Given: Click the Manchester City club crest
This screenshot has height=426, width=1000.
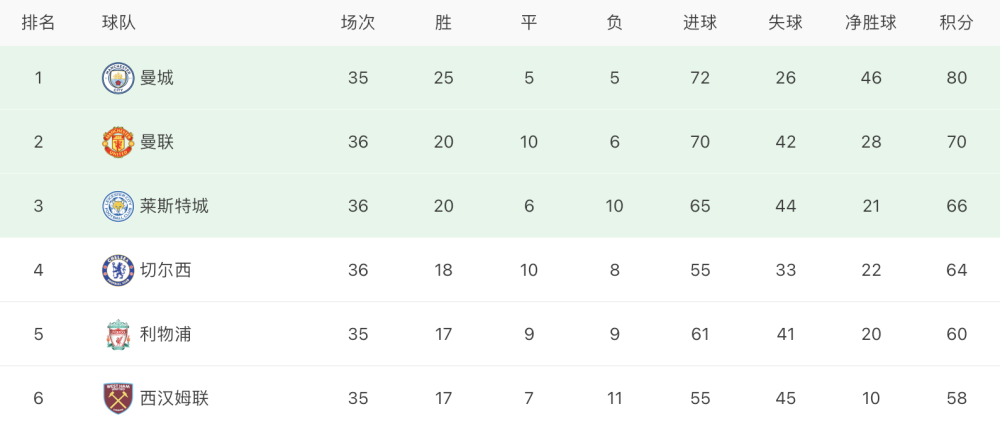Looking at the screenshot, I should [118, 78].
